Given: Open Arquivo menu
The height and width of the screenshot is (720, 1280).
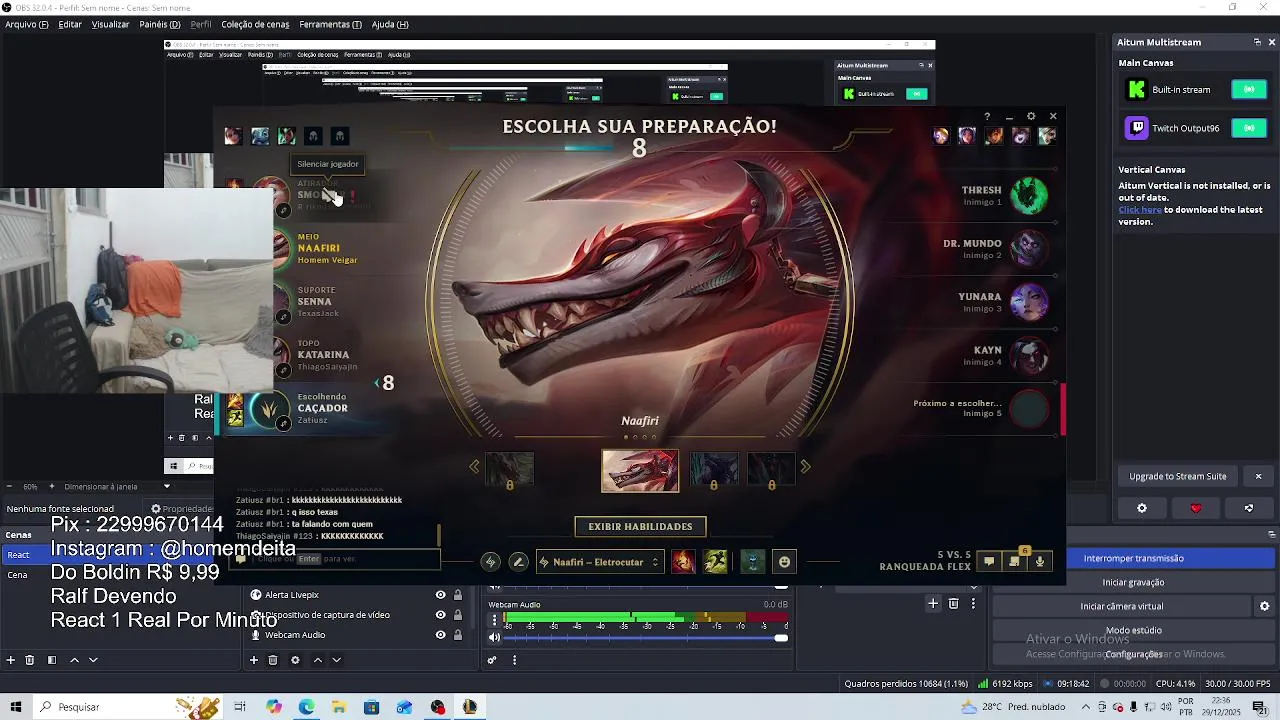Looking at the screenshot, I should (27, 24).
